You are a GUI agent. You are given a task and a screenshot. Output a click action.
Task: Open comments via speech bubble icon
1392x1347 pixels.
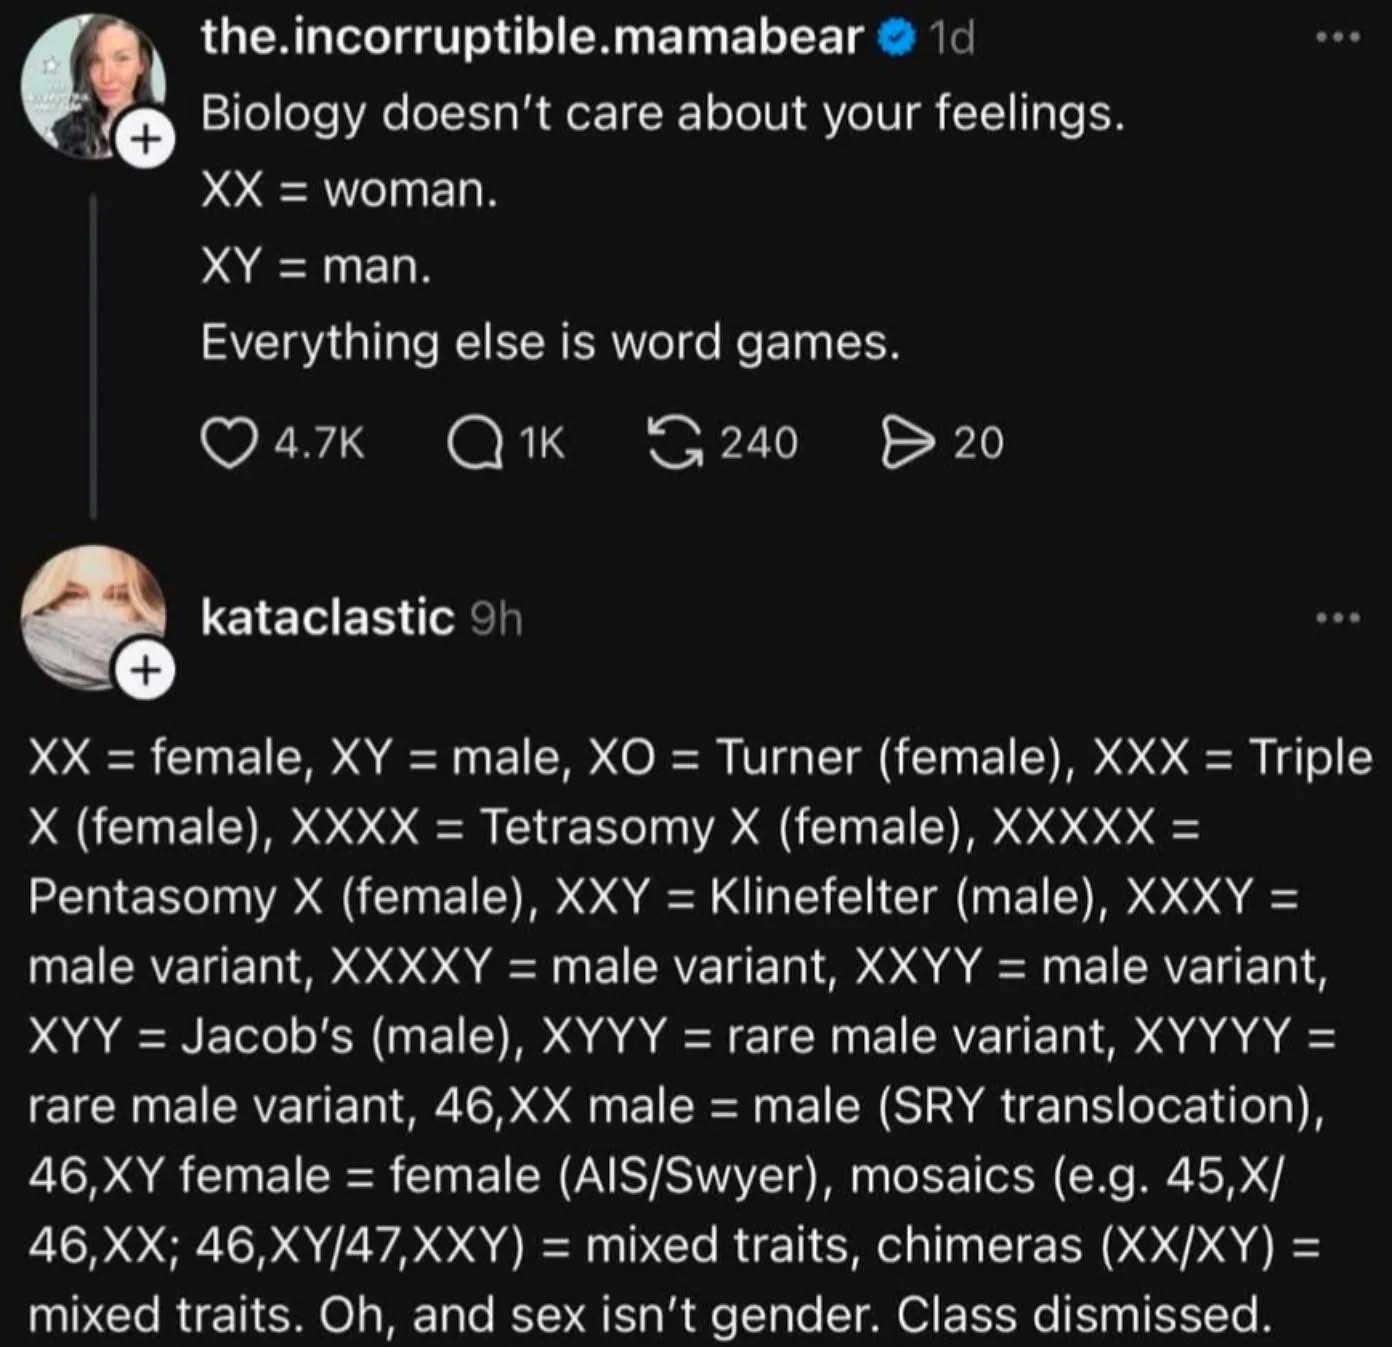tap(474, 443)
